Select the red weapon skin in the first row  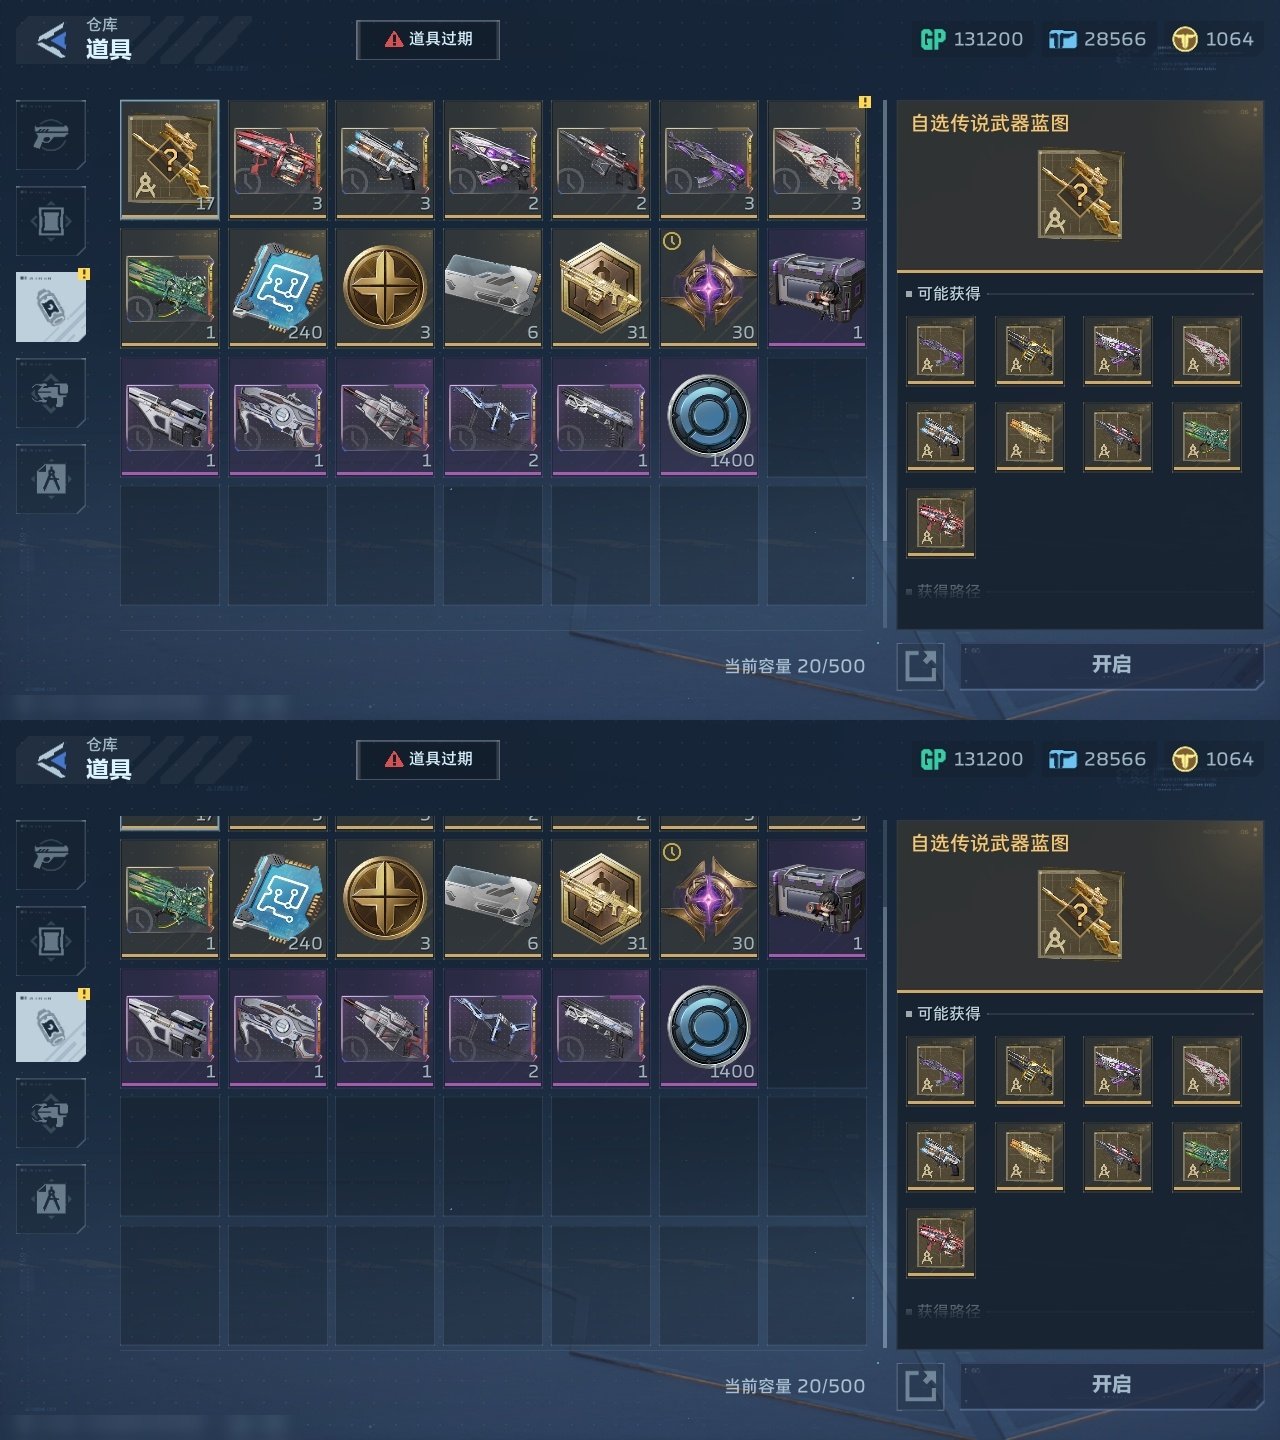tap(278, 159)
